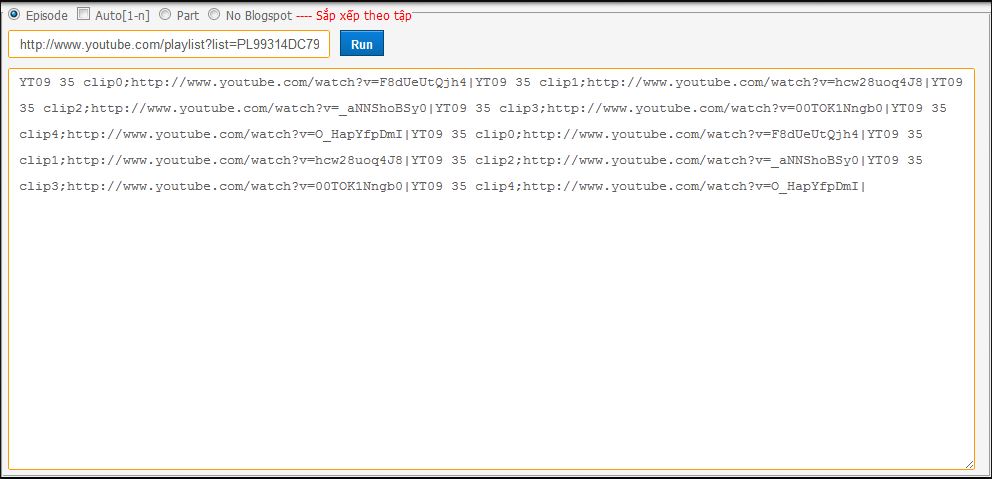The width and height of the screenshot is (992, 479).
Task: Click the blue Run button
Action: pos(362,44)
